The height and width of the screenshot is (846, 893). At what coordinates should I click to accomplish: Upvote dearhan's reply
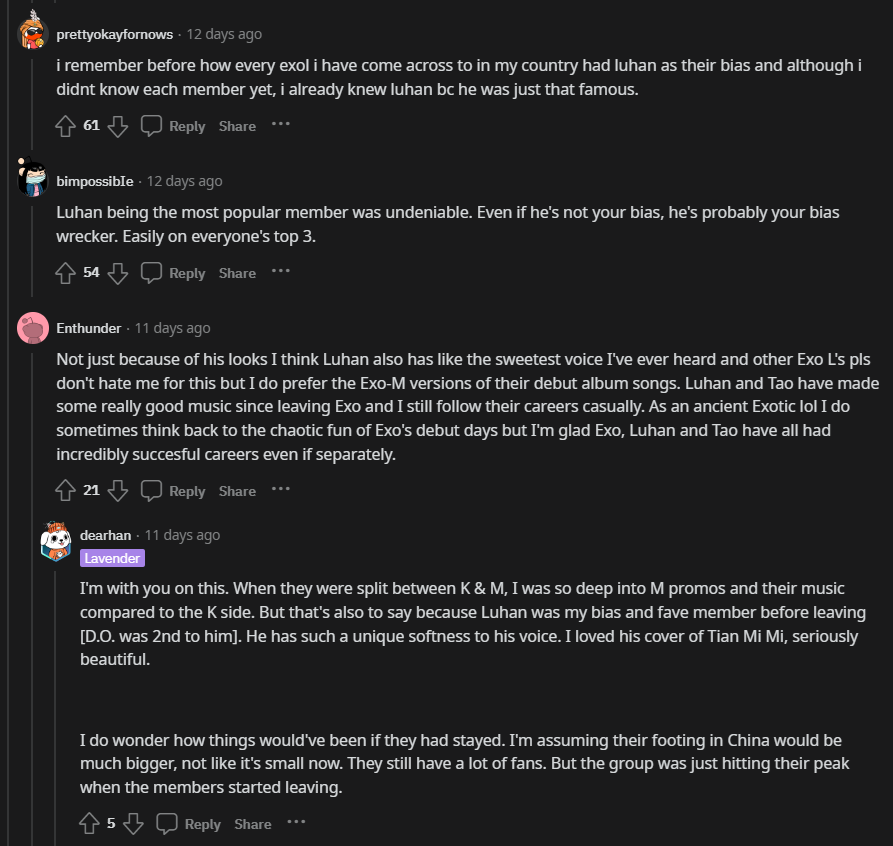[x=90, y=824]
